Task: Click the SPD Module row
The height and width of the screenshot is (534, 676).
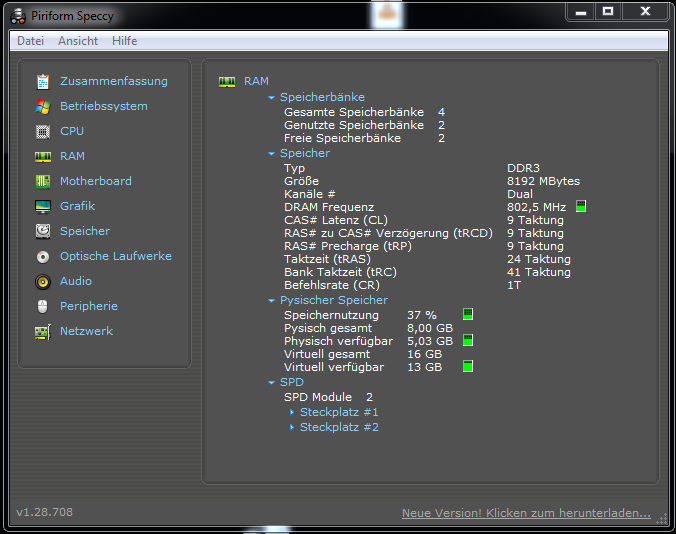Action: pyautogui.click(x=329, y=397)
